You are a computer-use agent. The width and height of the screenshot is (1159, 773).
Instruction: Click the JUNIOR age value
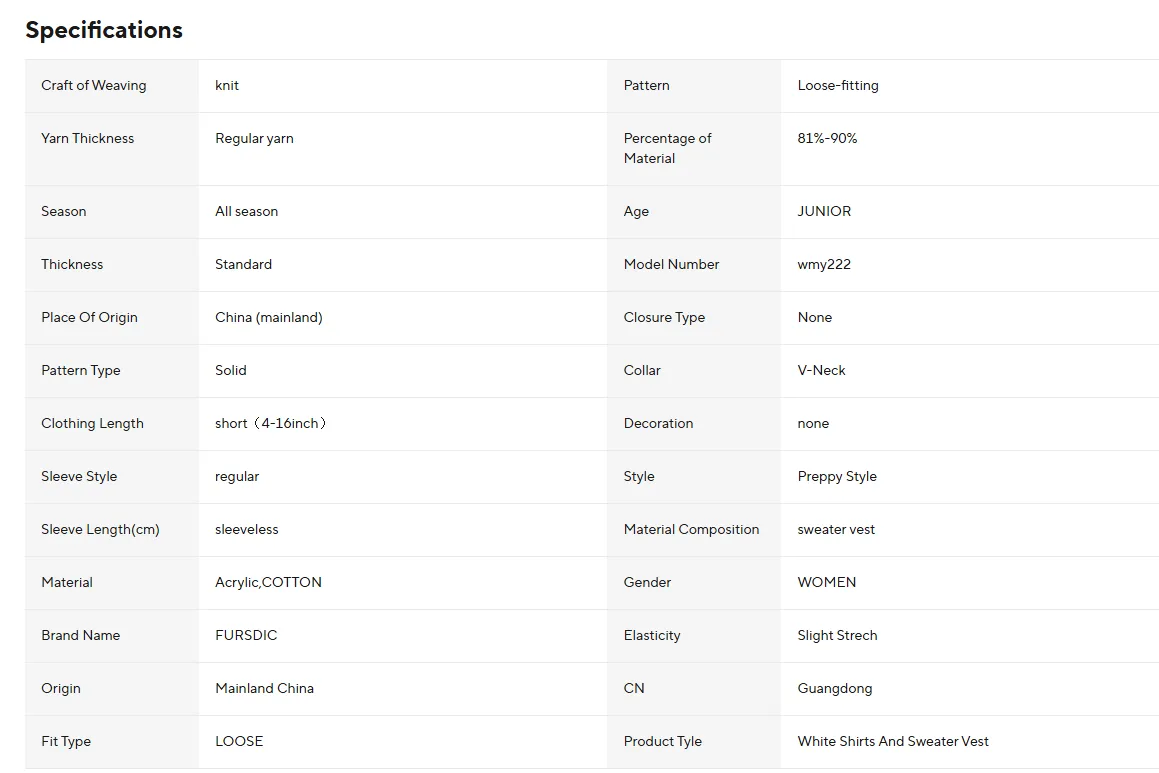pyautogui.click(x=824, y=211)
